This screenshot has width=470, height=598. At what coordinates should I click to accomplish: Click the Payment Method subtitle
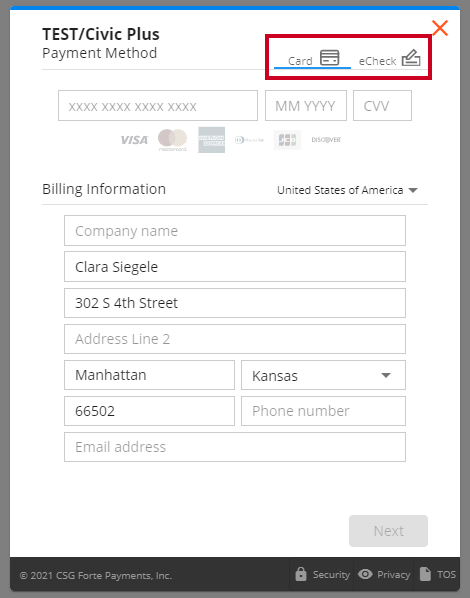pyautogui.click(x=100, y=53)
